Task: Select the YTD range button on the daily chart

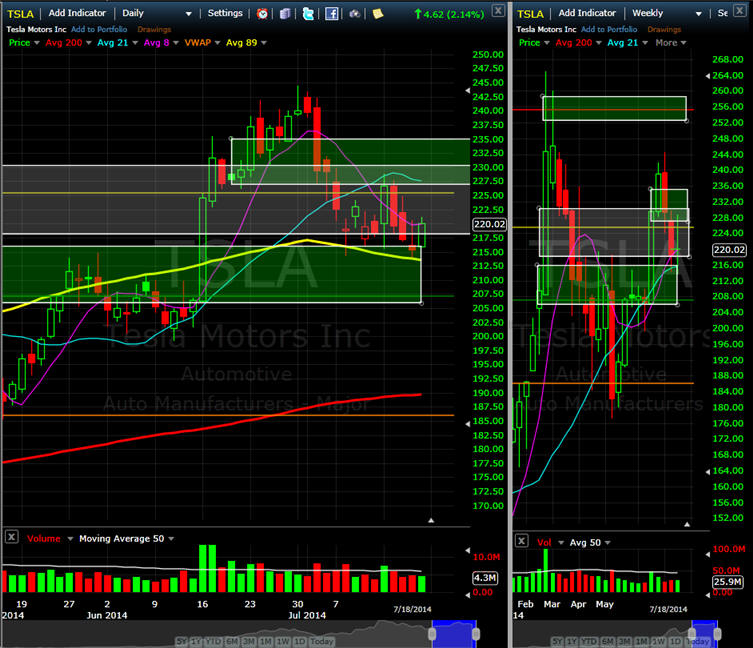Action: tap(213, 641)
